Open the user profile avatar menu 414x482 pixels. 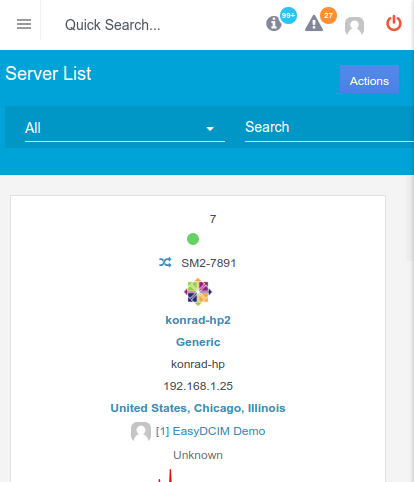pyautogui.click(x=354, y=26)
